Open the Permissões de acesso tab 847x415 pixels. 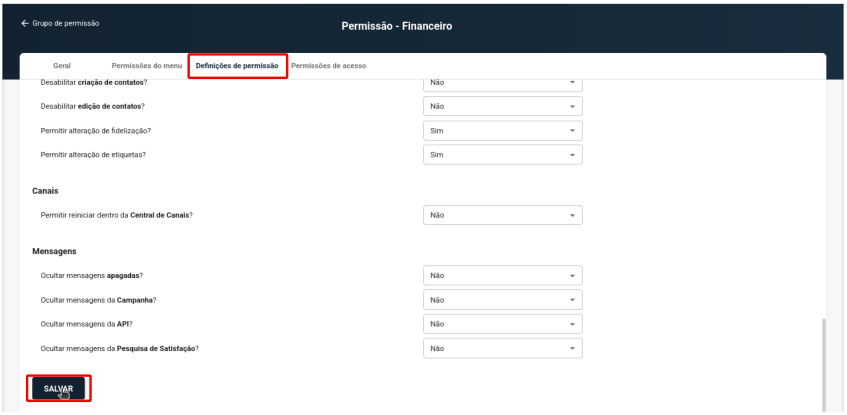click(x=329, y=66)
